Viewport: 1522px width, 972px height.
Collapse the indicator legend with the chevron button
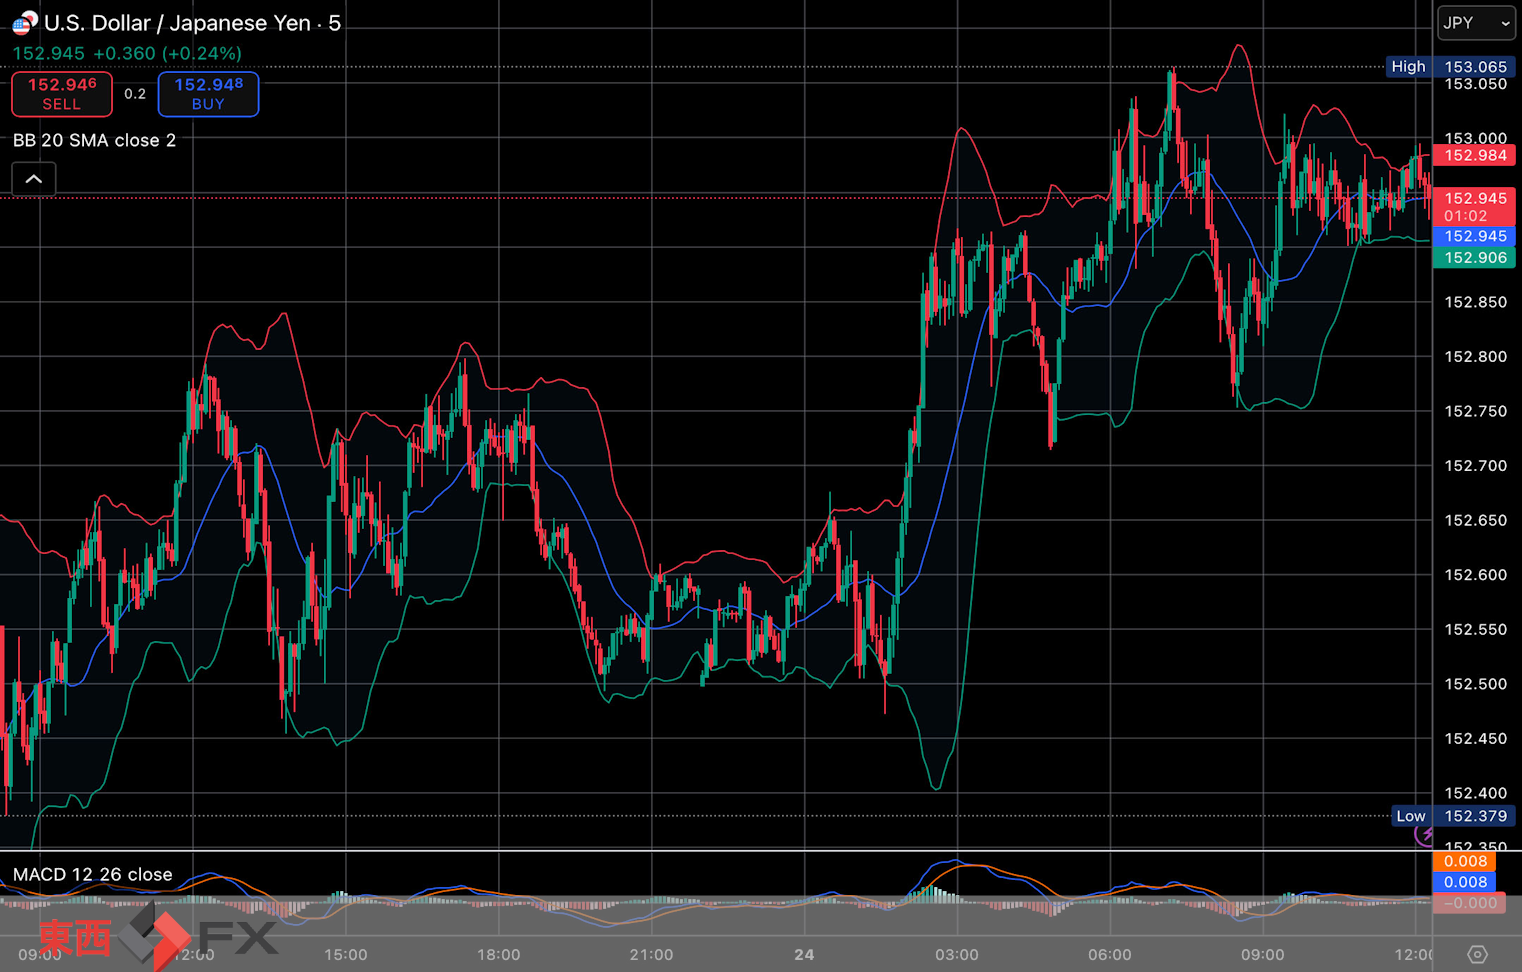[x=34, y=179]
